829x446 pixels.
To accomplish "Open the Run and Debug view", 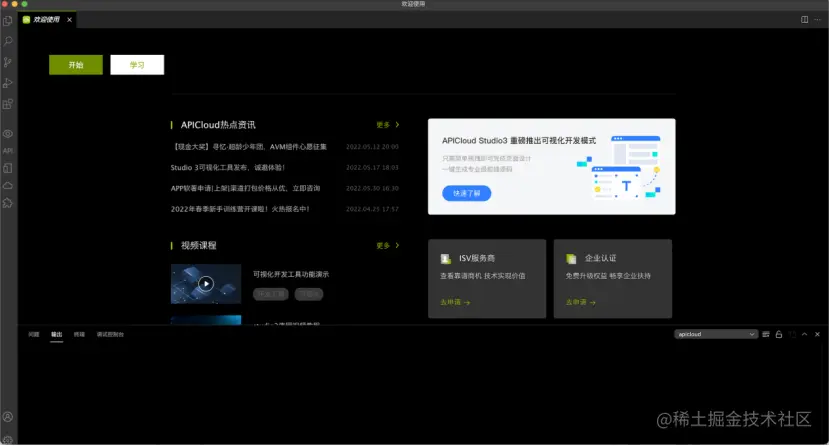I will click(8, 83).
